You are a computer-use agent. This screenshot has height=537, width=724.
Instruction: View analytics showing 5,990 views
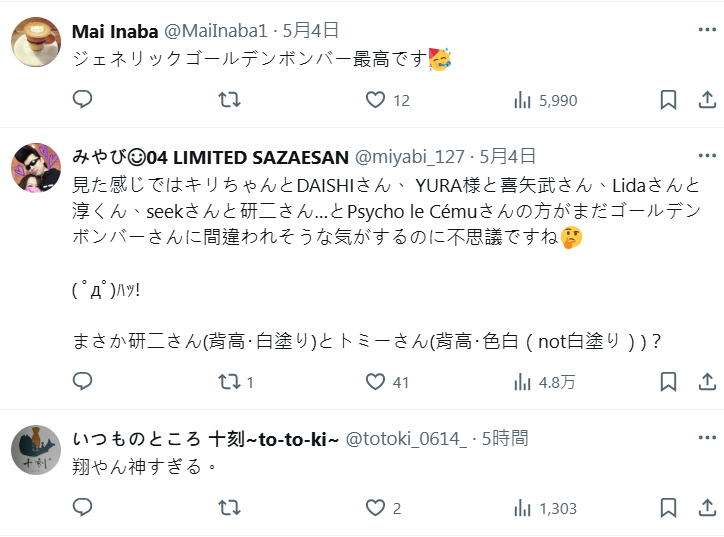[x=522, y=100]
